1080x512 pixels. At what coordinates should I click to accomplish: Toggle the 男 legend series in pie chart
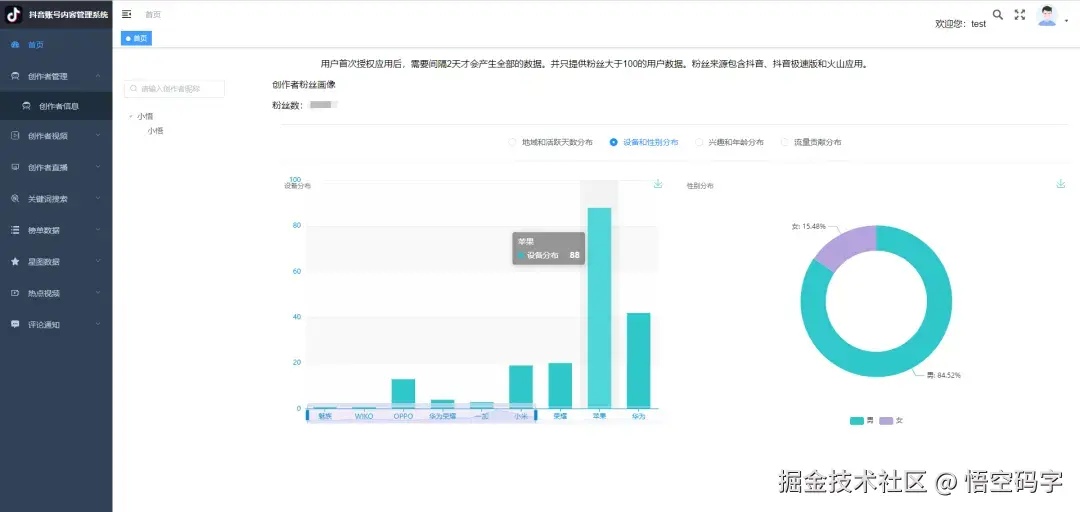(862, 420)
